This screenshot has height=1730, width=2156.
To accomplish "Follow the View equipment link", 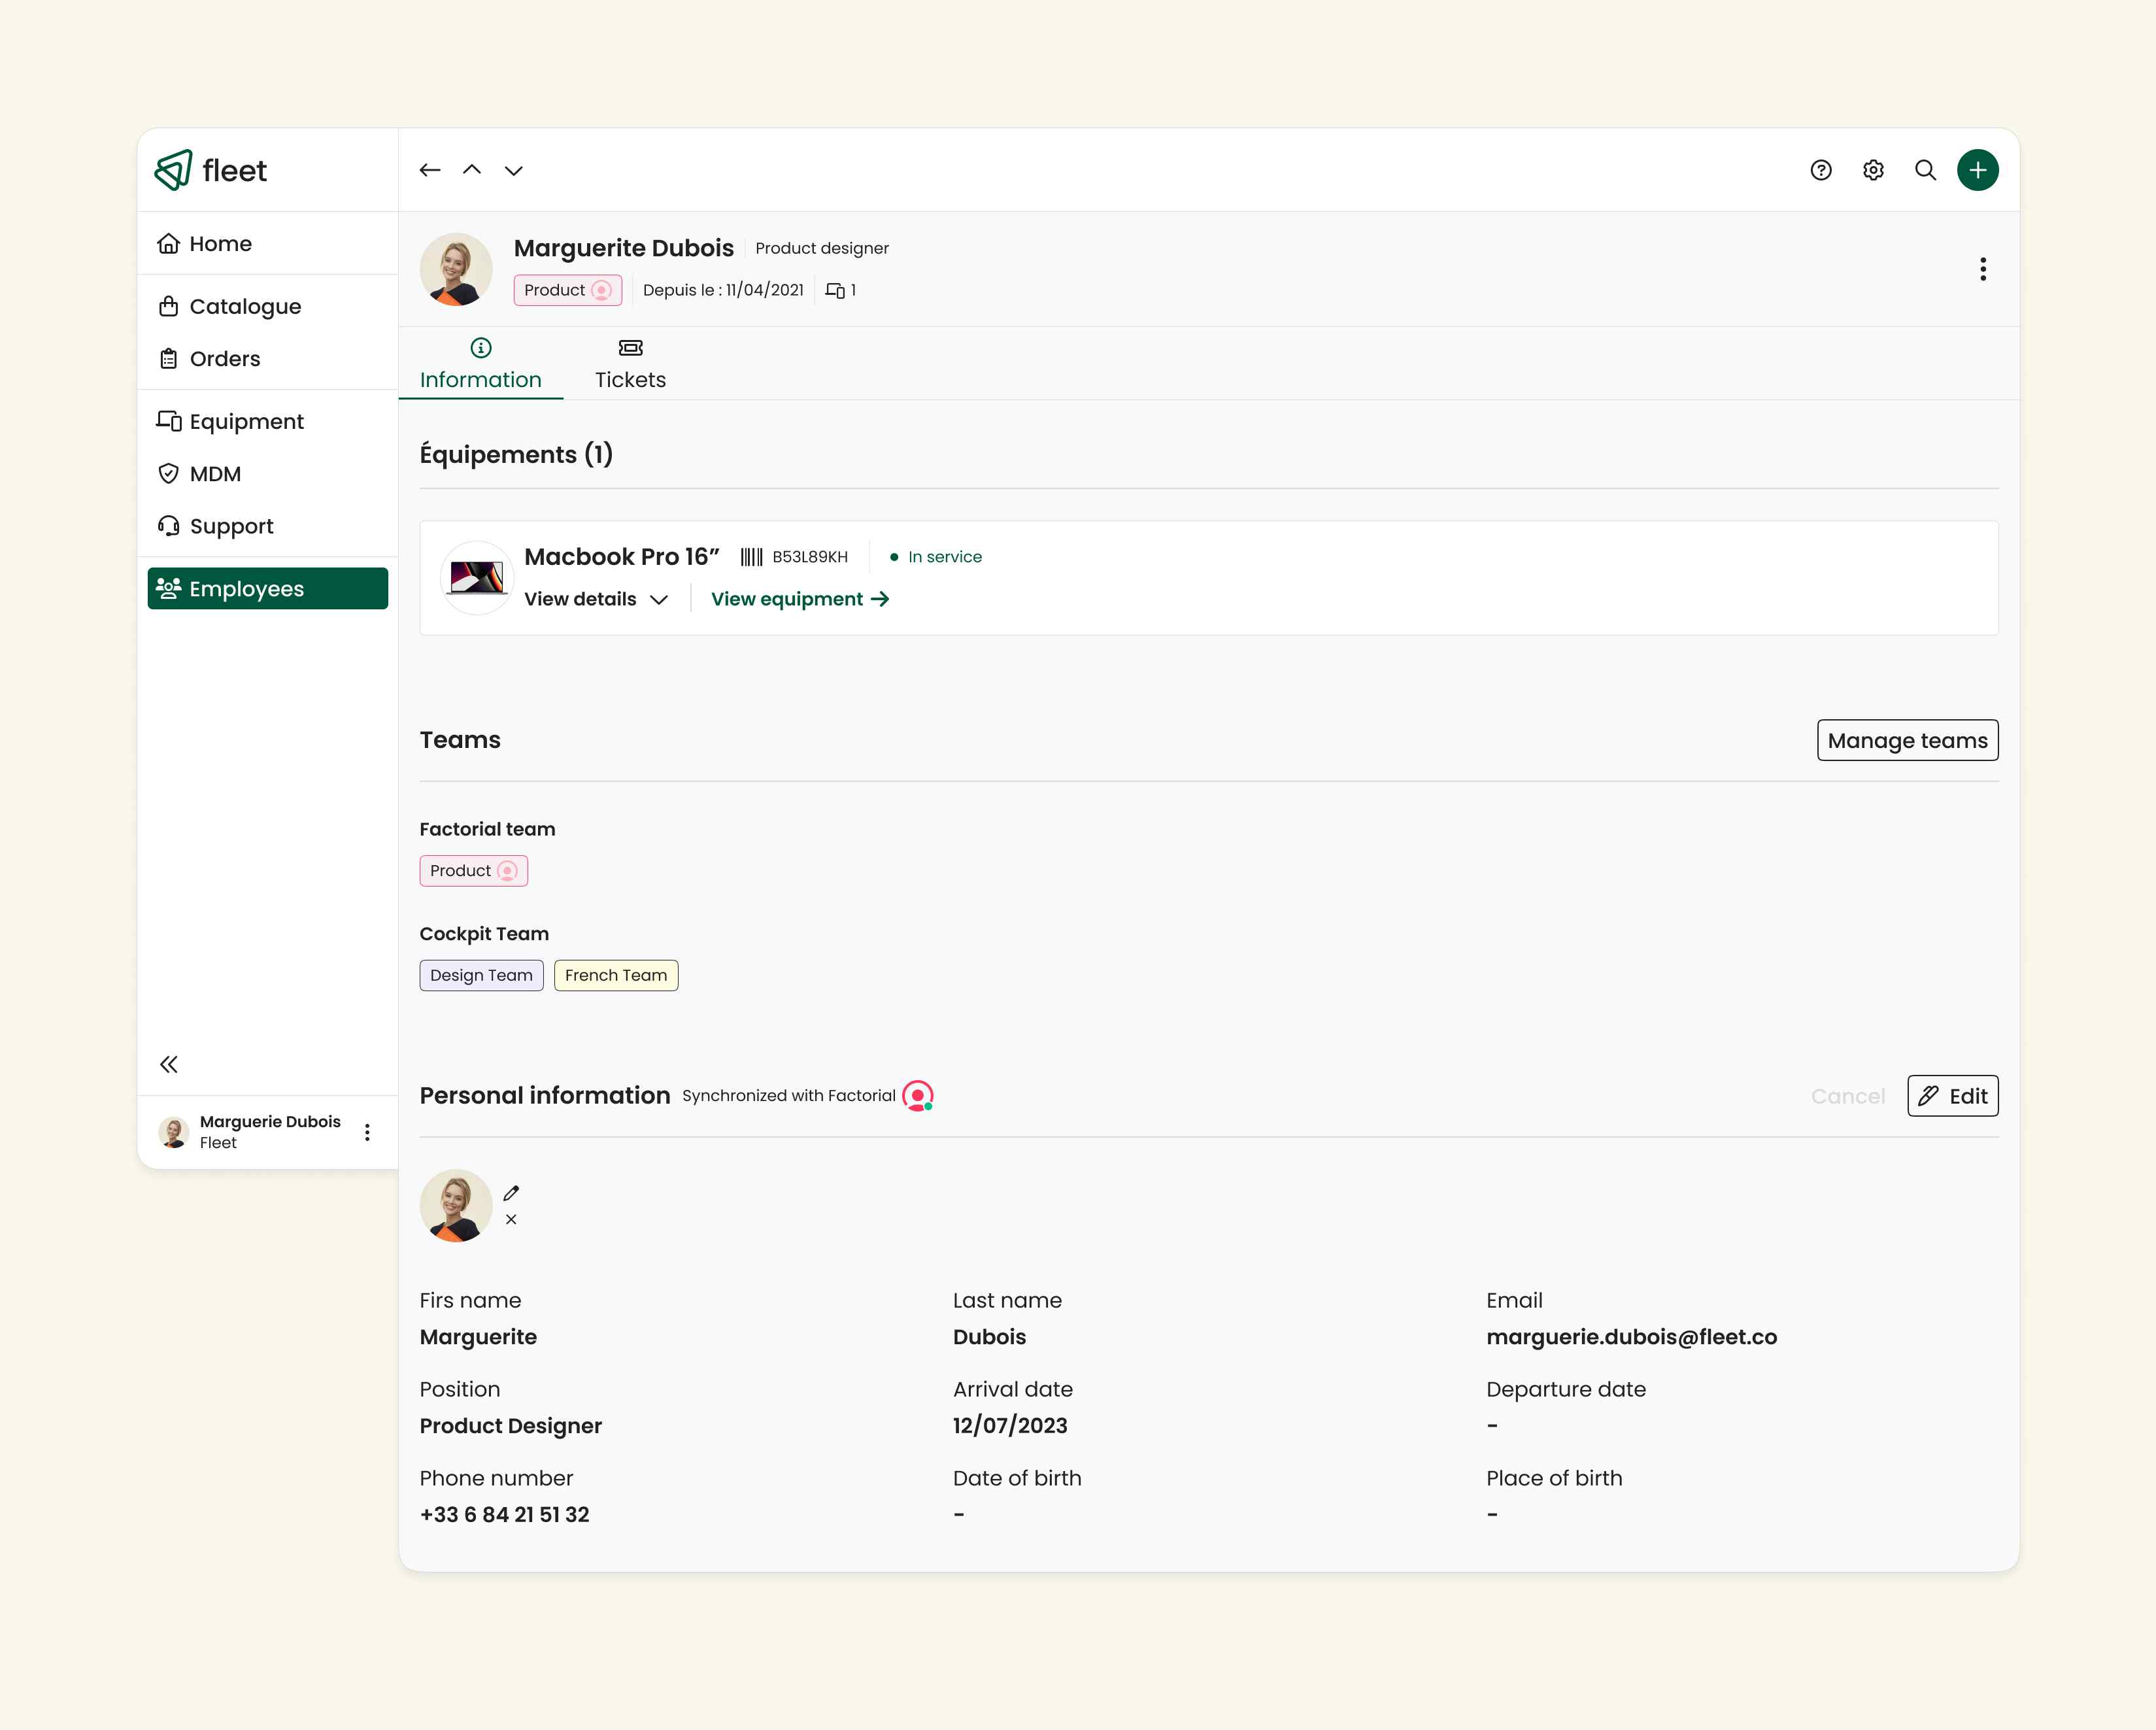I will [x=799, y=599].
